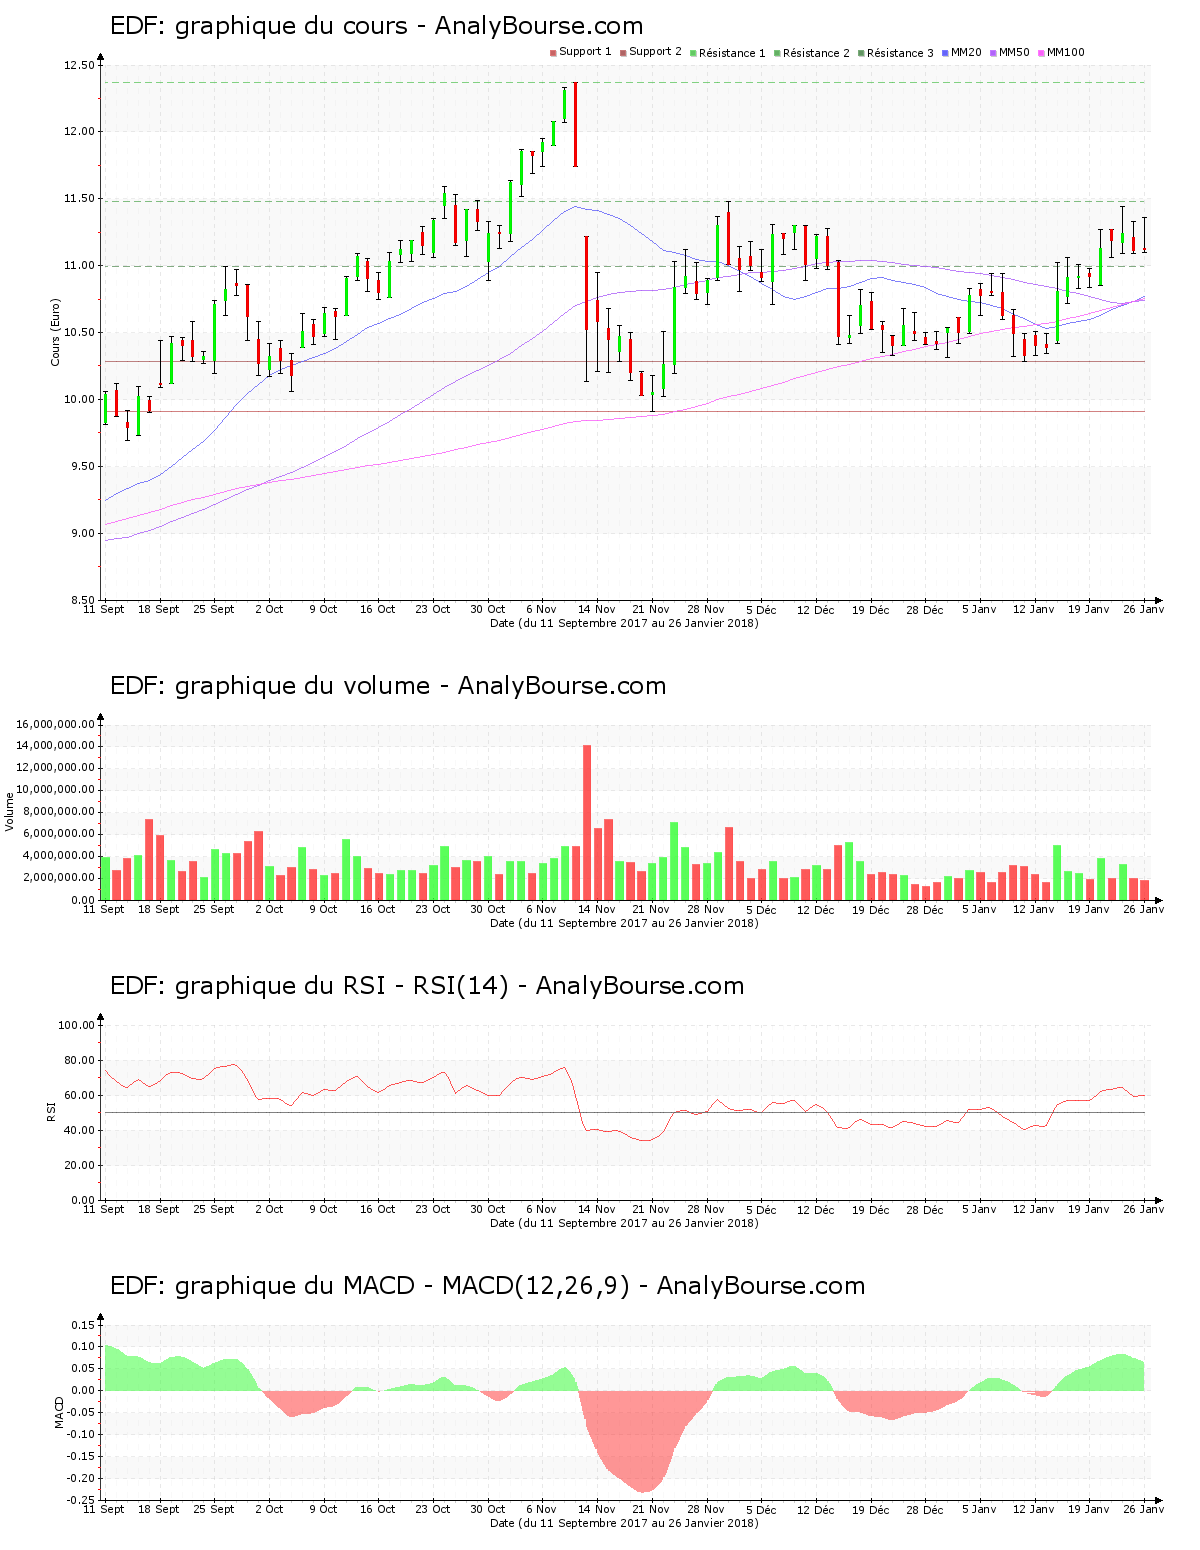Image resolution: width=1200 pixels, height=1550 pixels.
Task: Click '5 Janv' date under volume chart
Action: tap(979, 909)
